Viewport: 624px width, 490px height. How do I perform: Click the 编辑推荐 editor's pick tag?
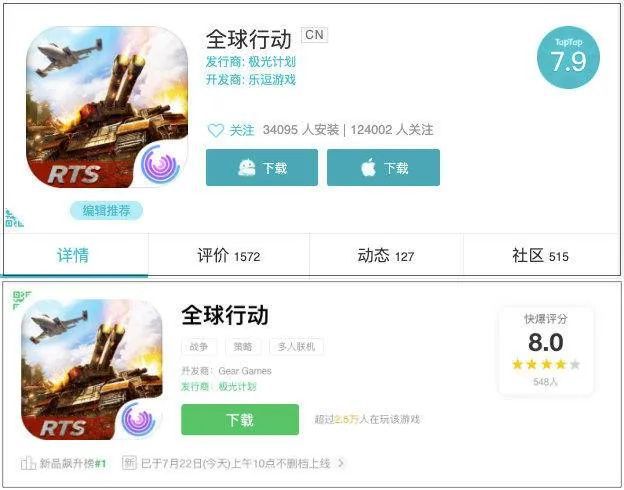point(106,210)
